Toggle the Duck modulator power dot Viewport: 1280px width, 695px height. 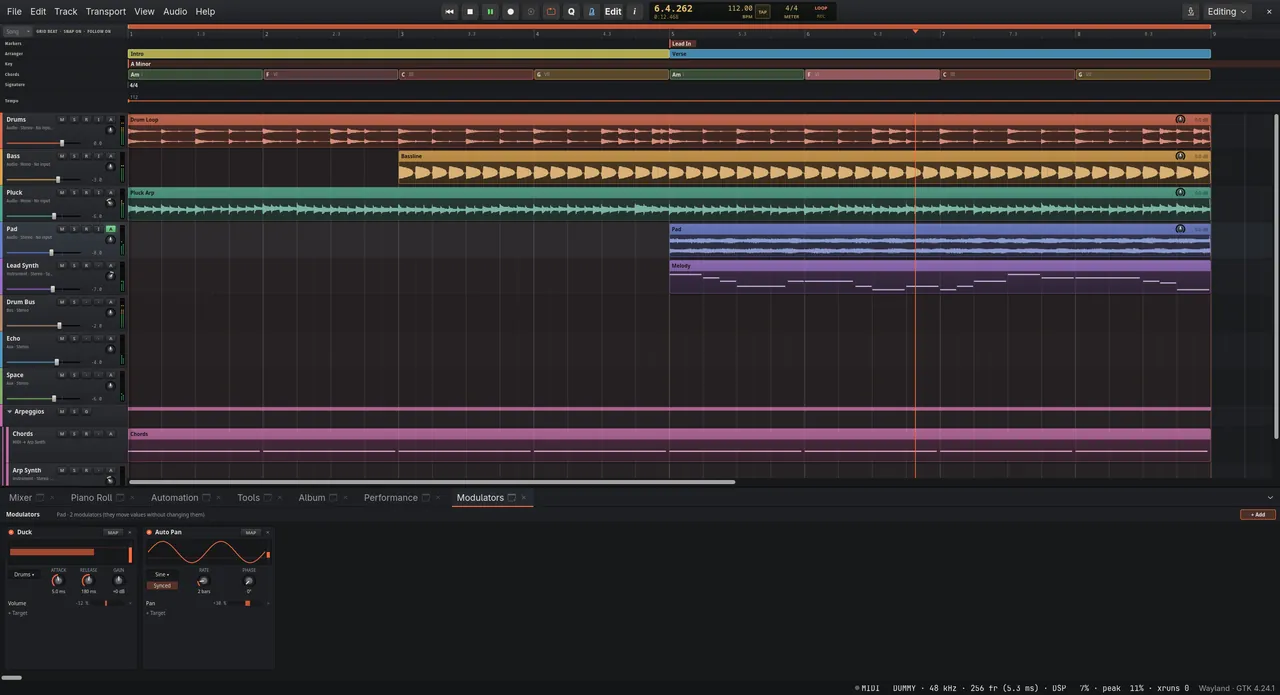coord(11,532)
